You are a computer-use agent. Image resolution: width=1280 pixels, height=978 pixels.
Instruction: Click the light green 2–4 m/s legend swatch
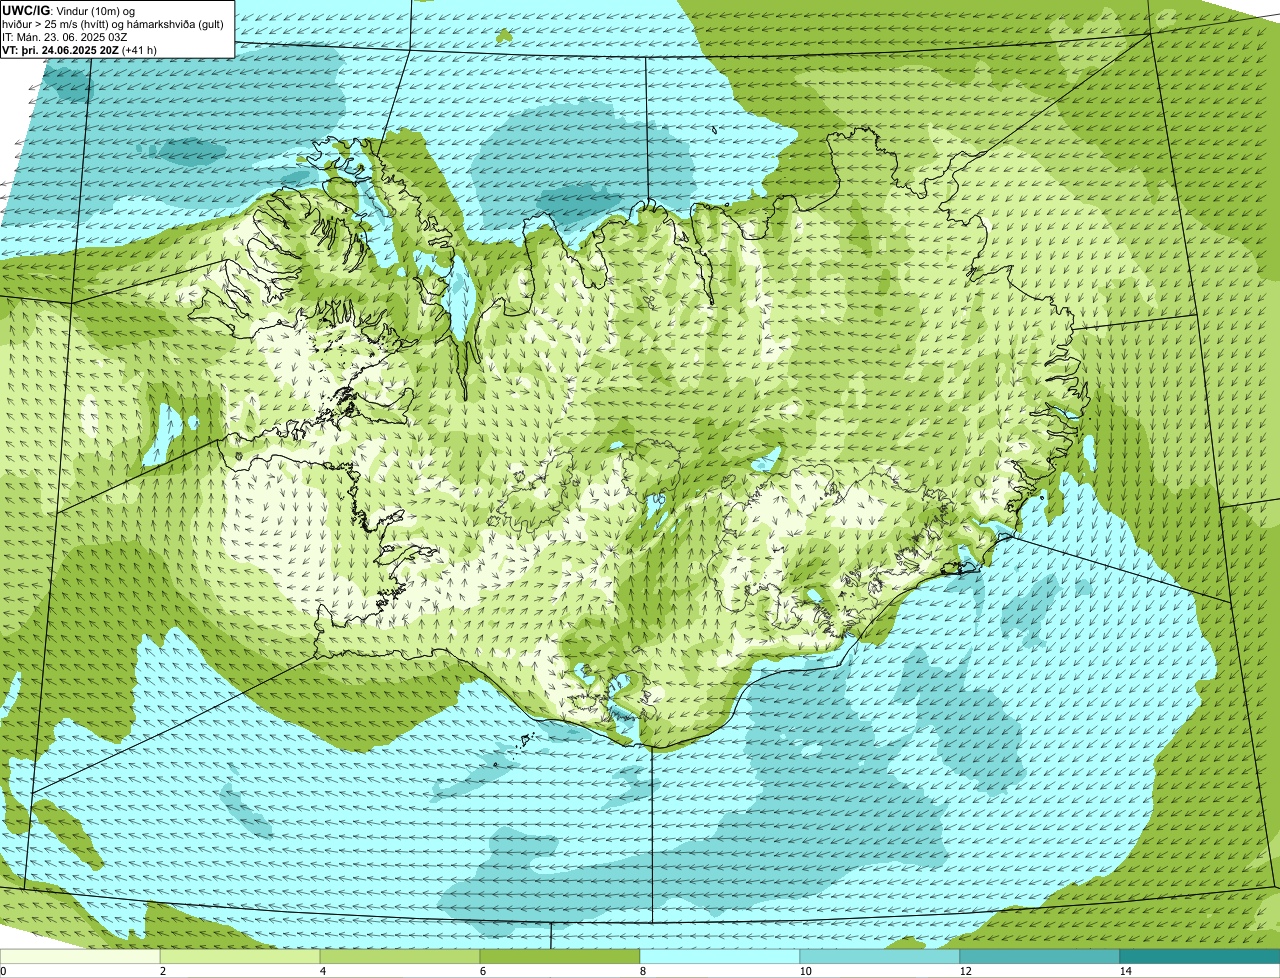[241, 956]
